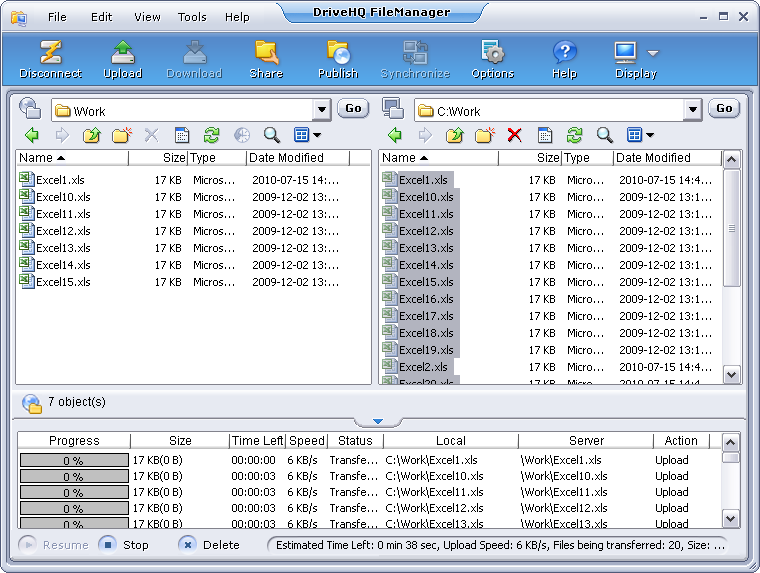Go back using local pane green arrow

point(395,135)
